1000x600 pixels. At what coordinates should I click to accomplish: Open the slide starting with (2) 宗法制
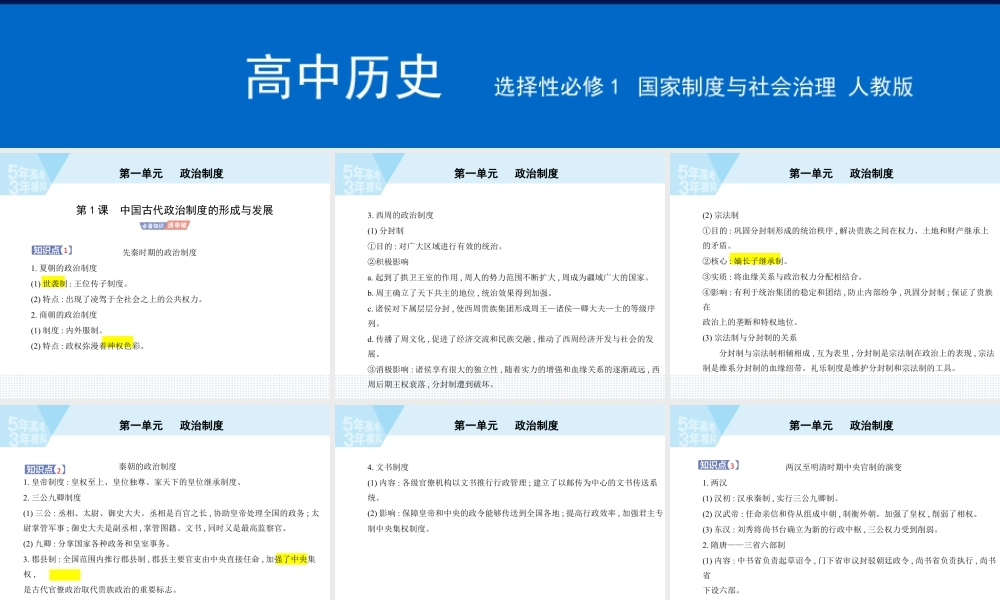pos(835,275)
